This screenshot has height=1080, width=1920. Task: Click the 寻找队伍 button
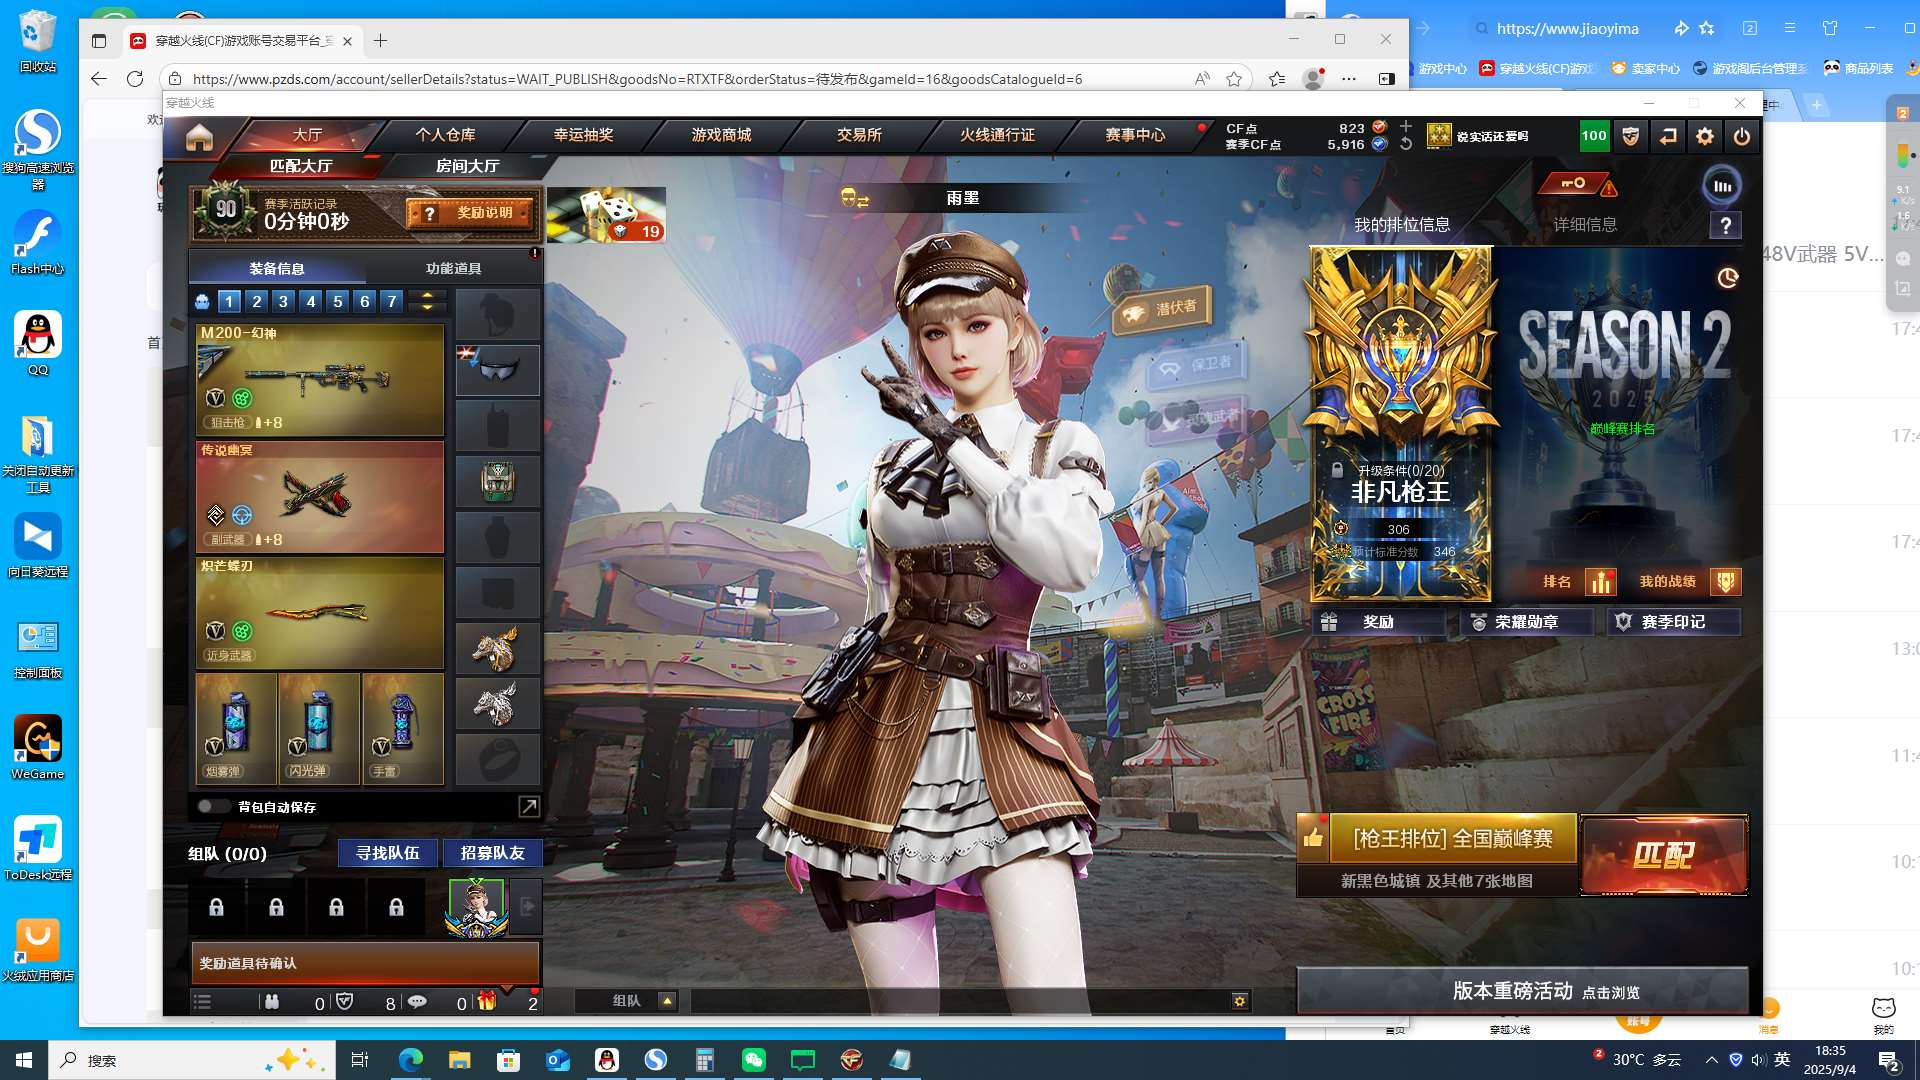pos(388,853)
